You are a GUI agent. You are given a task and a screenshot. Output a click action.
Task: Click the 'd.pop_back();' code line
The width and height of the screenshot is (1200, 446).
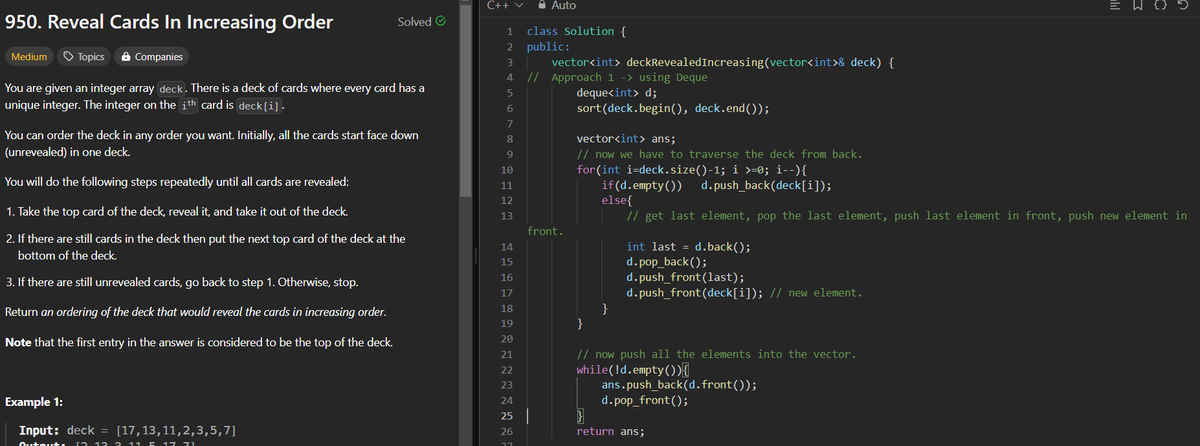point(666,262)
